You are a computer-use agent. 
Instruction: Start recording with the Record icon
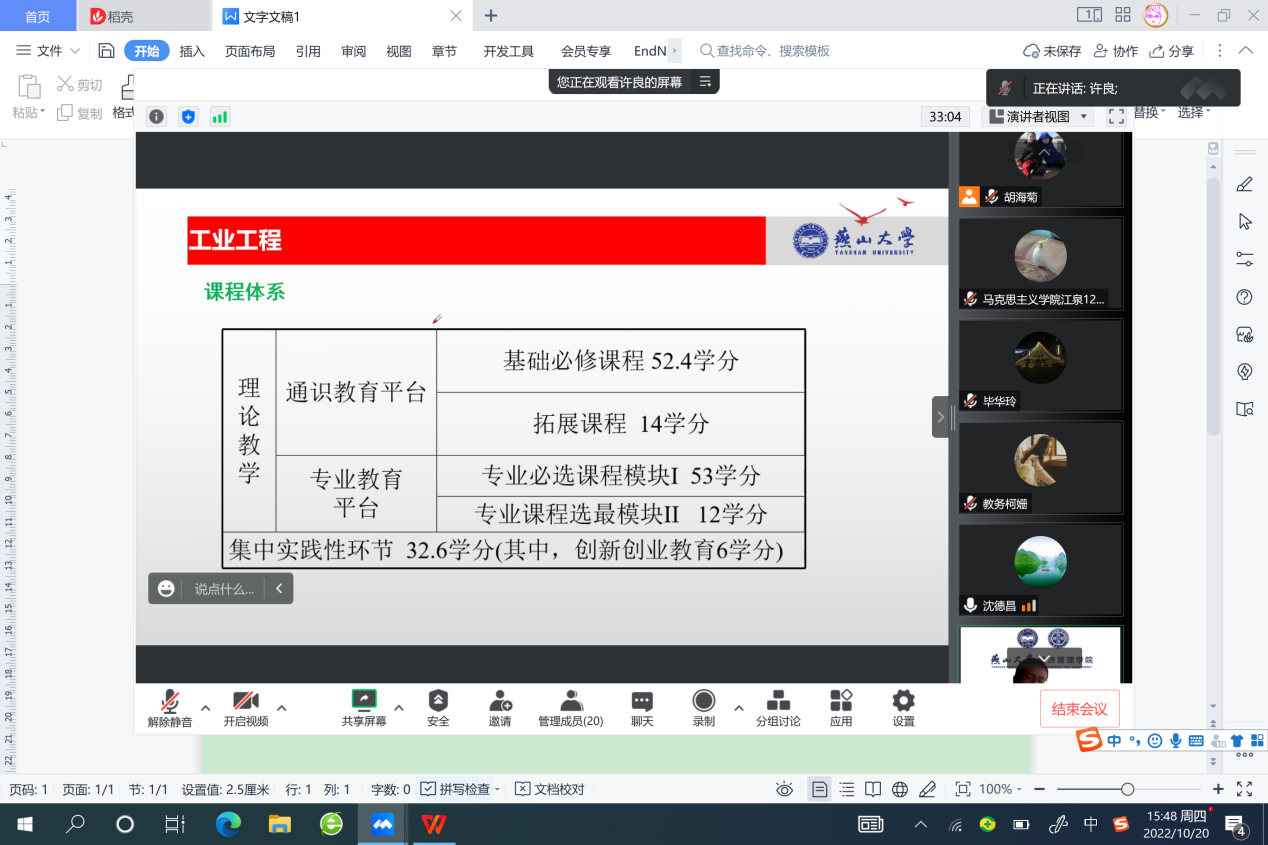tap(704, 701)
